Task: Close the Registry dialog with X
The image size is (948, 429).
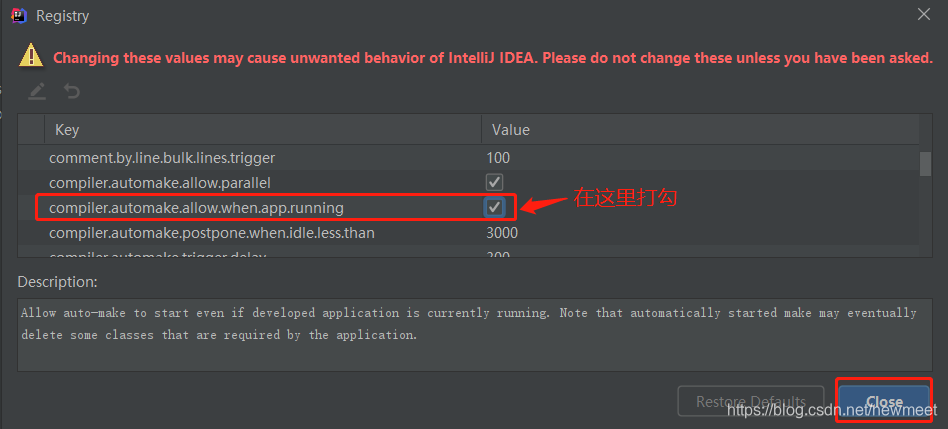Action: (x=924, y=15)
